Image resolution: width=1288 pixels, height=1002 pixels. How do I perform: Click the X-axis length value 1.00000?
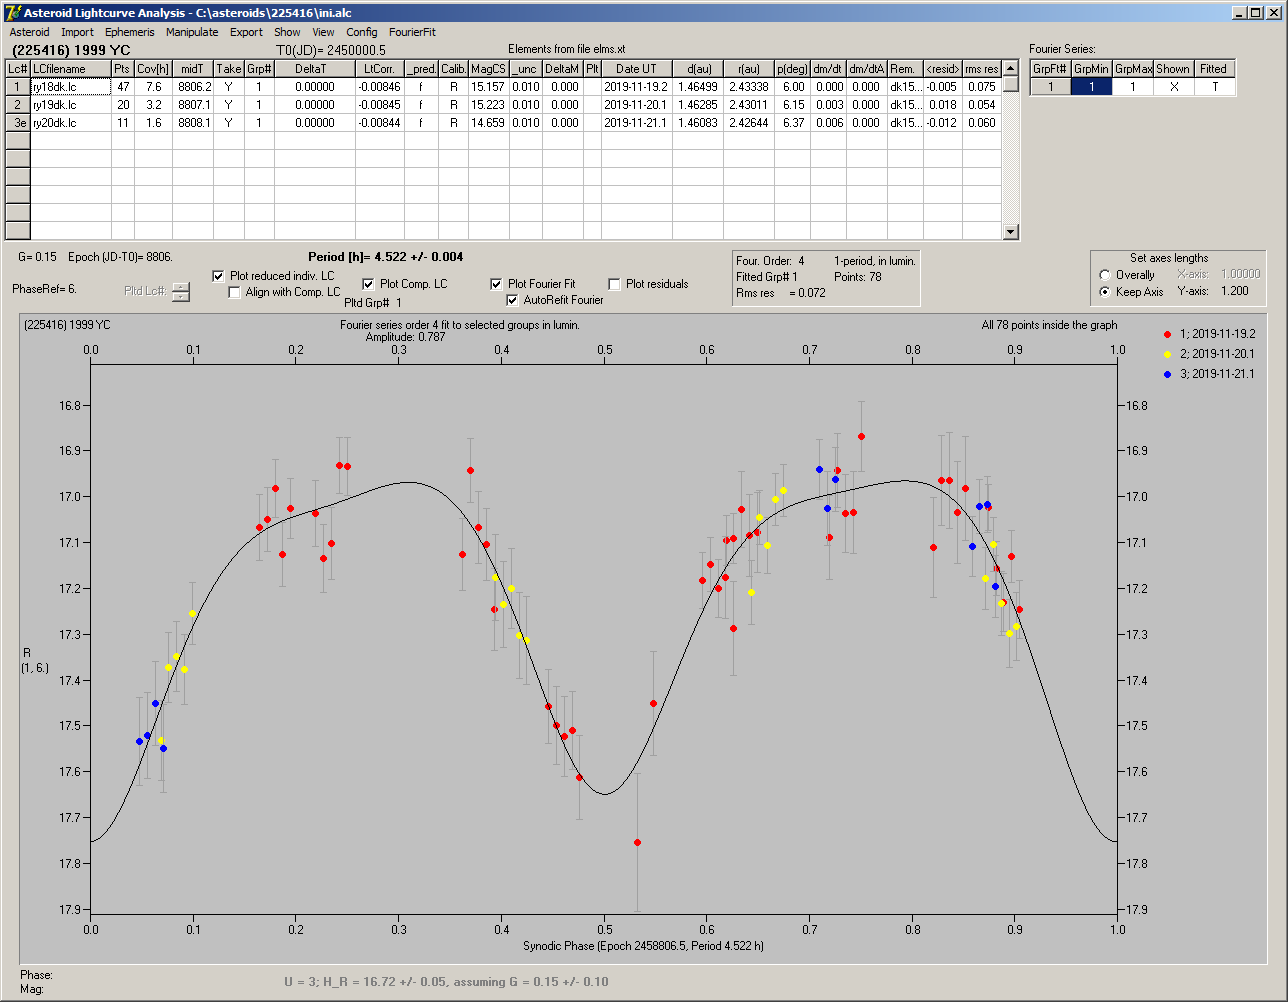tap(1240, 274)
